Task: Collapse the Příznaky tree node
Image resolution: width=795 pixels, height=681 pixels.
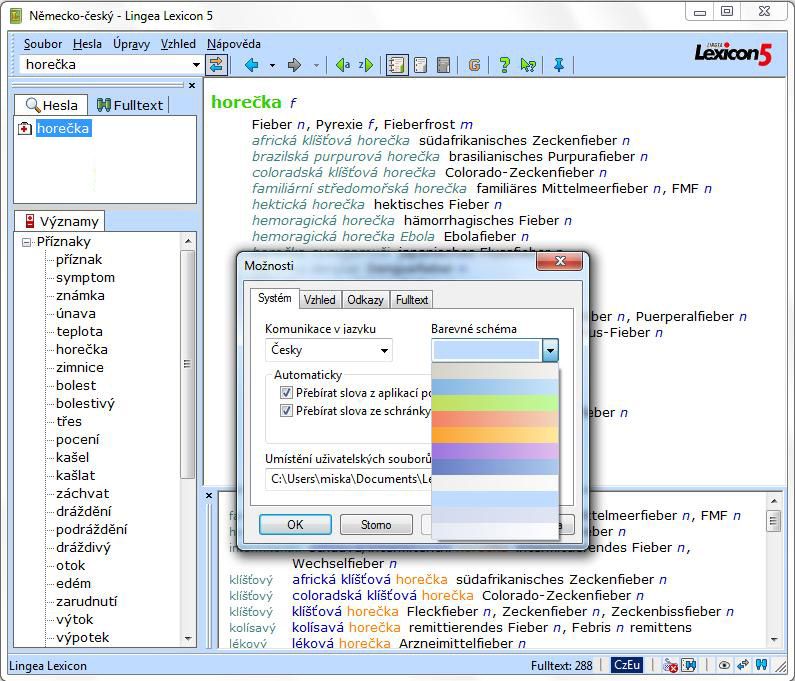Action: 26,242
